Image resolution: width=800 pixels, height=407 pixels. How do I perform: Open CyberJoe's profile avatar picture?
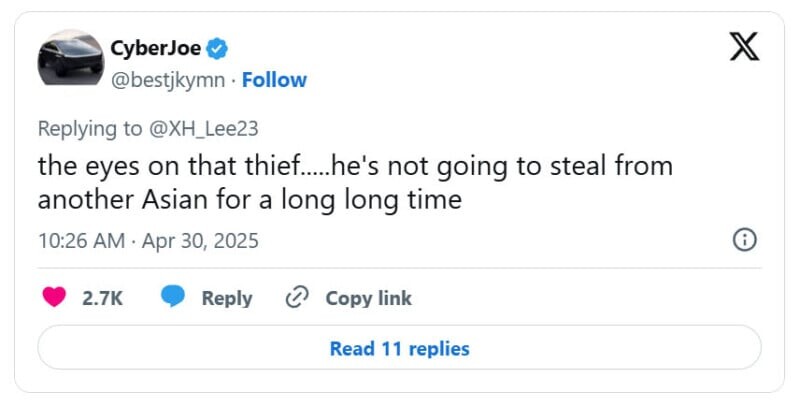click(x=71, y=58)
